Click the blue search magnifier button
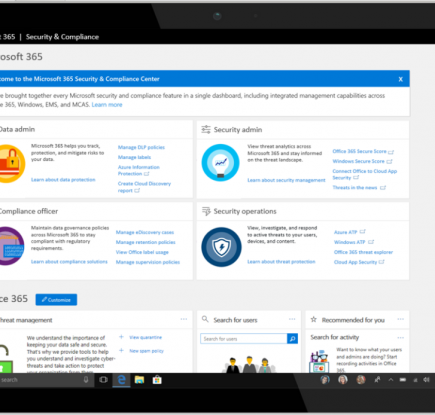 point(292,339)
